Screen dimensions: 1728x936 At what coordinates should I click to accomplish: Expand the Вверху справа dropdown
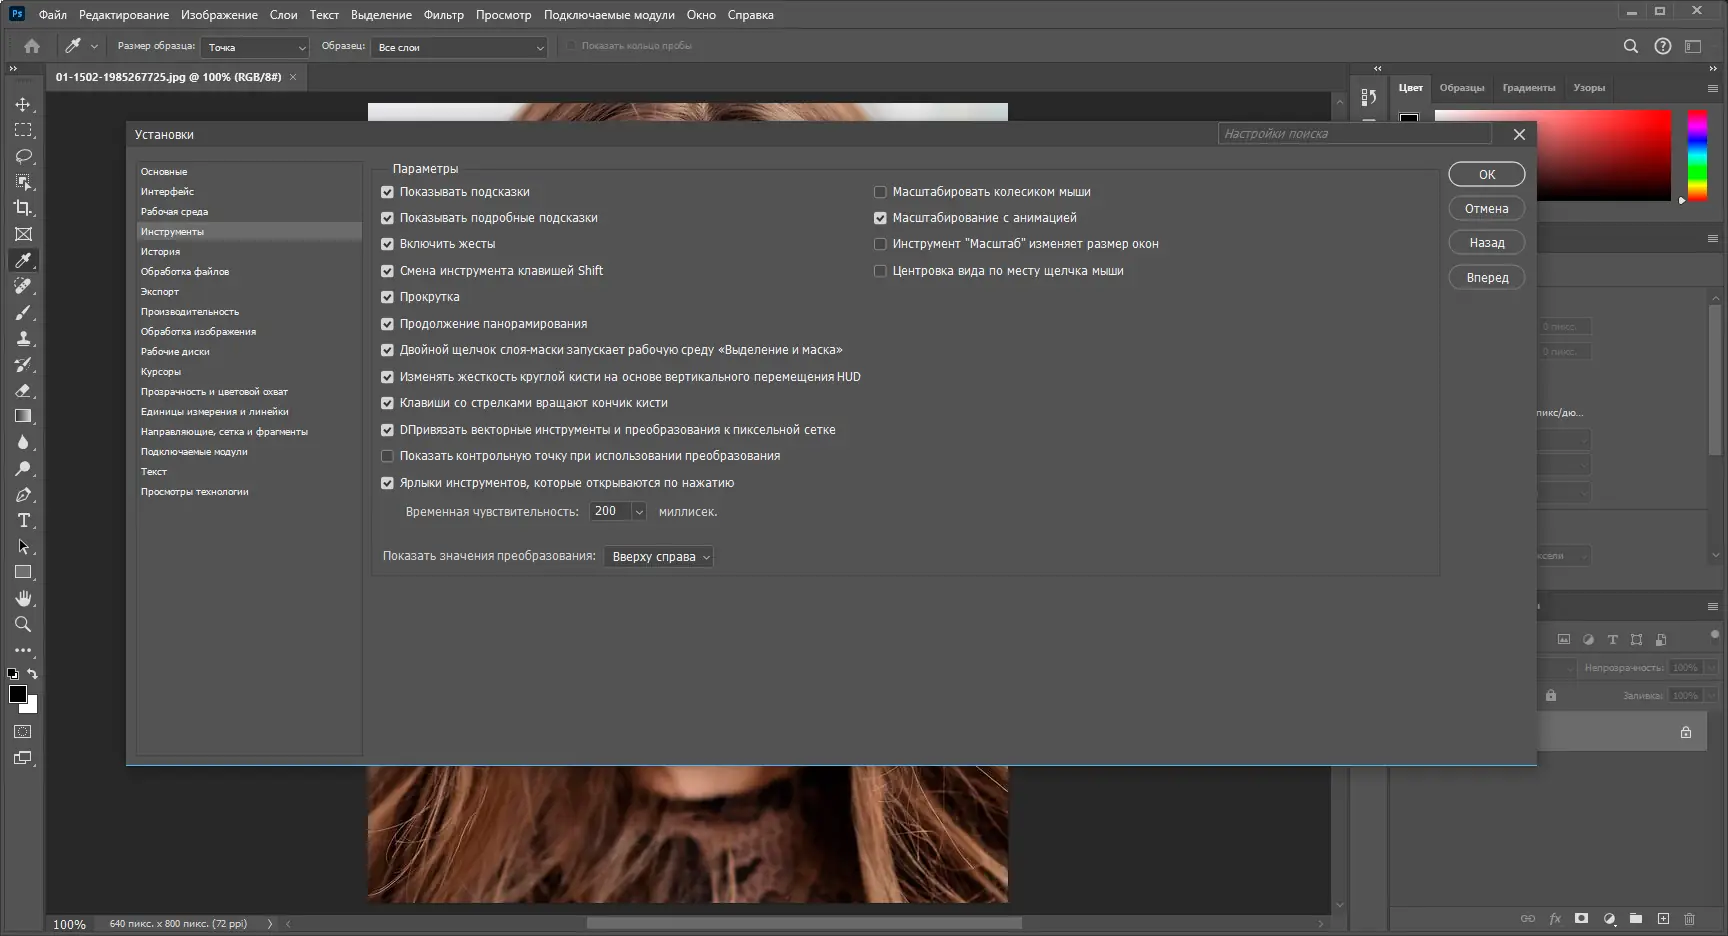pyautogui.click(x=658, y=556)
